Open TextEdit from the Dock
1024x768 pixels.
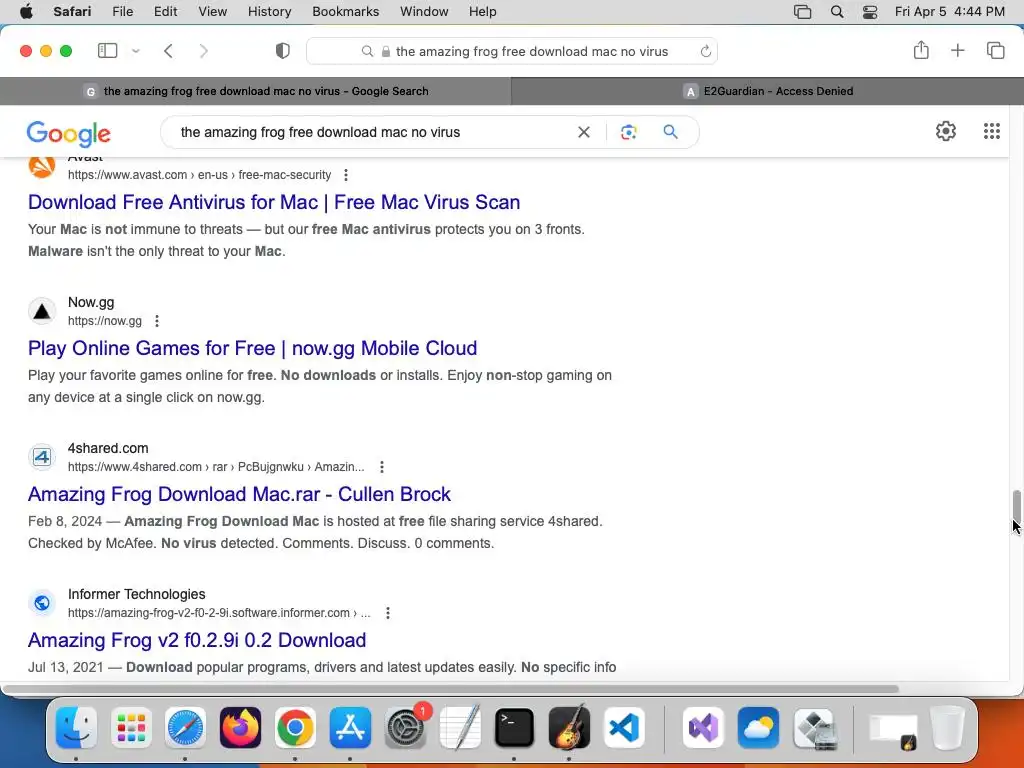460,727
